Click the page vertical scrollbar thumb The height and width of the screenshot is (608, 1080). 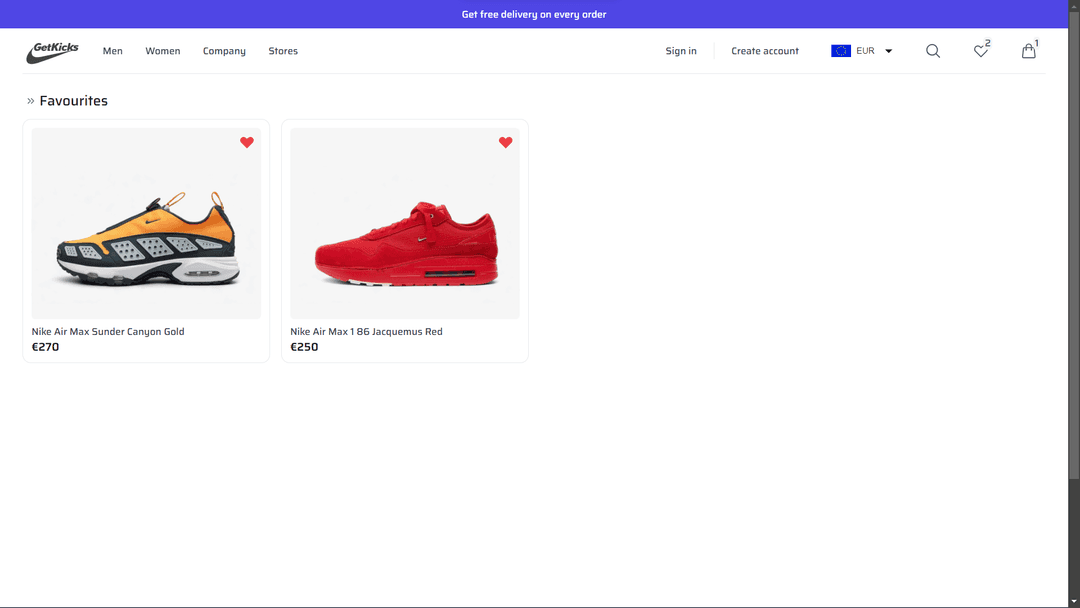(1074, 244)
